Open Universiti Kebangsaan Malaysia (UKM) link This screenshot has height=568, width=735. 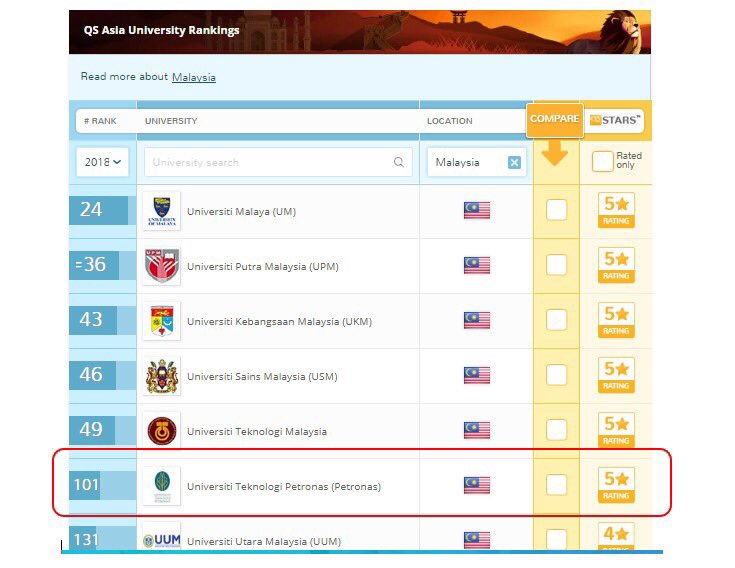click(x=279, y=321)
